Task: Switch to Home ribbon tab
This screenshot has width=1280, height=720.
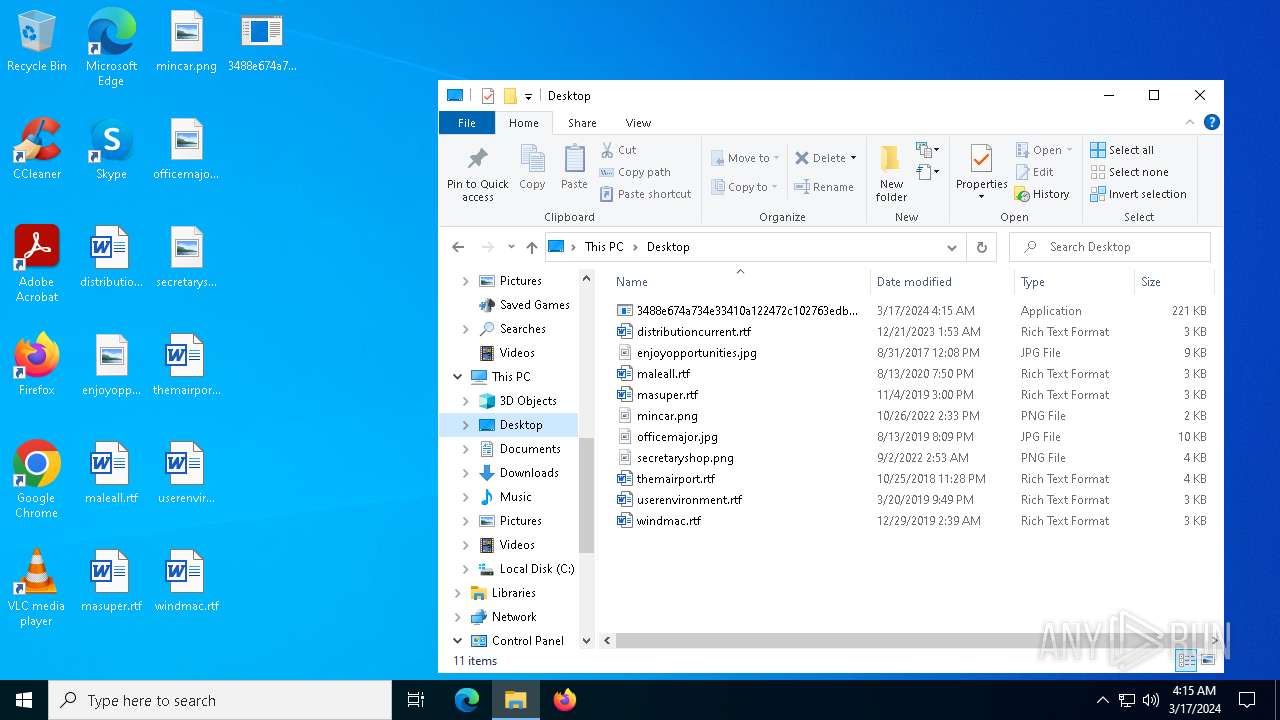Action: (x=523, y=123)
